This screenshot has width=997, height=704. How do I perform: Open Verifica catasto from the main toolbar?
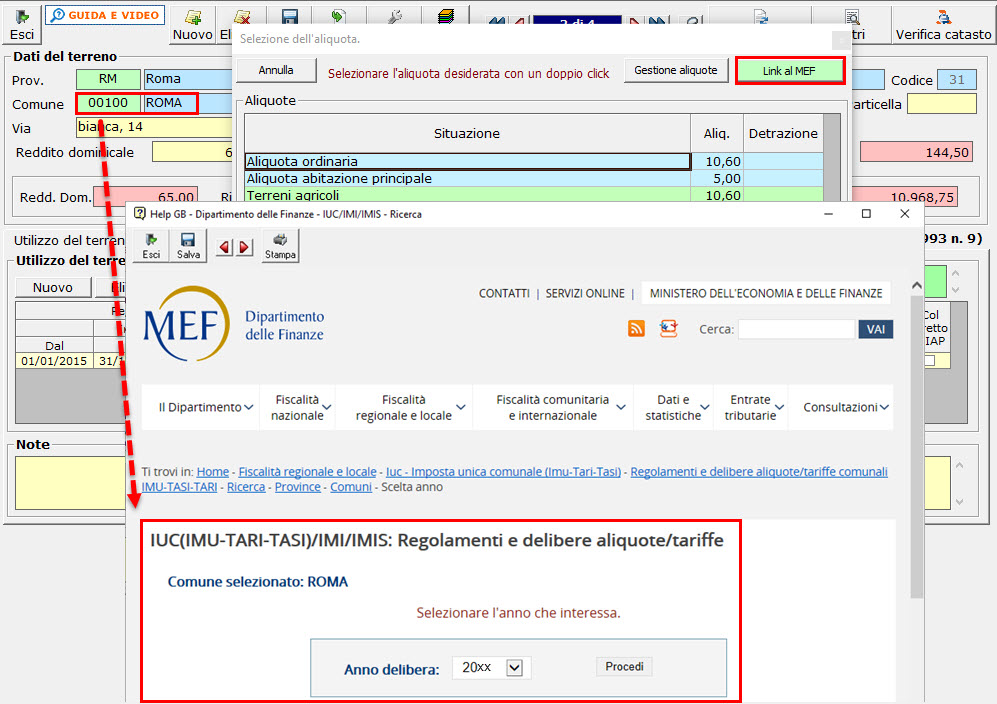pyautogui.click(x=943, y=24)
